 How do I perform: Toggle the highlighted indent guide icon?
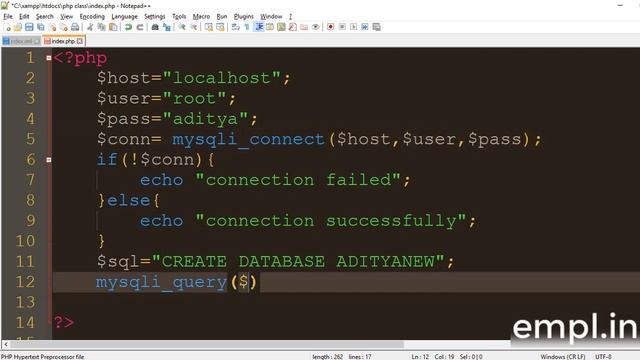pos(259,27)
